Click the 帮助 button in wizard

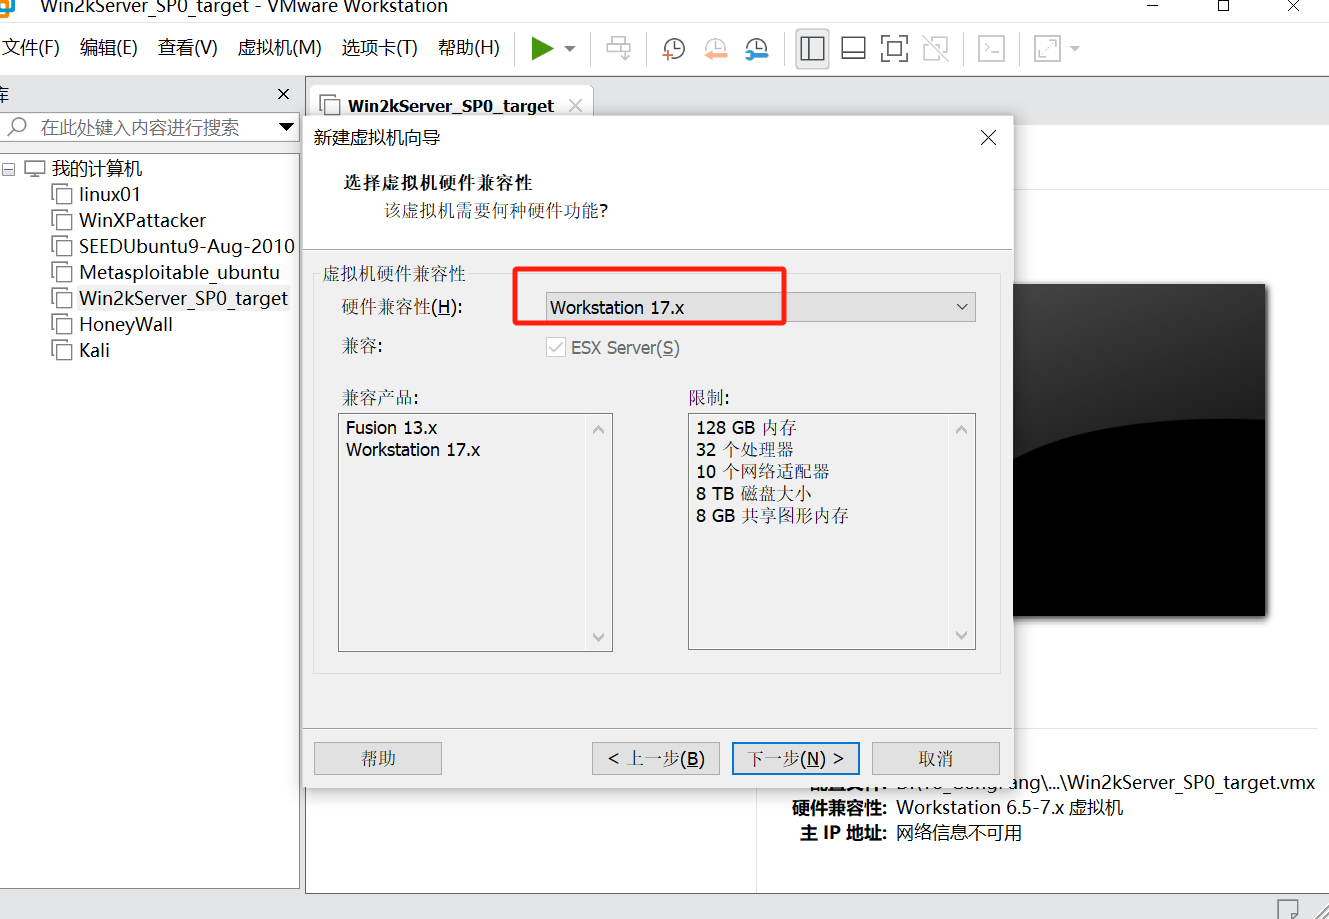378,758
